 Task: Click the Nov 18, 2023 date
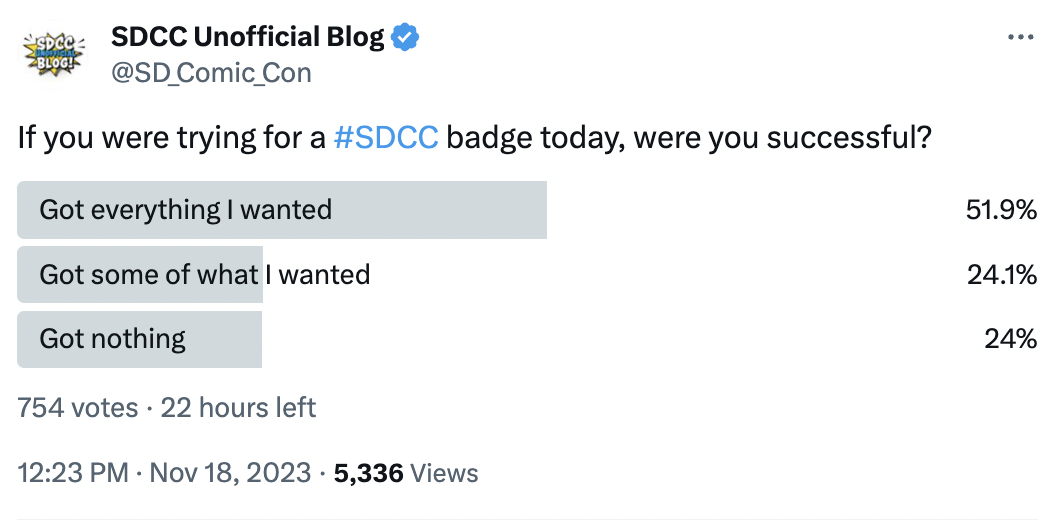coord(230,473)
